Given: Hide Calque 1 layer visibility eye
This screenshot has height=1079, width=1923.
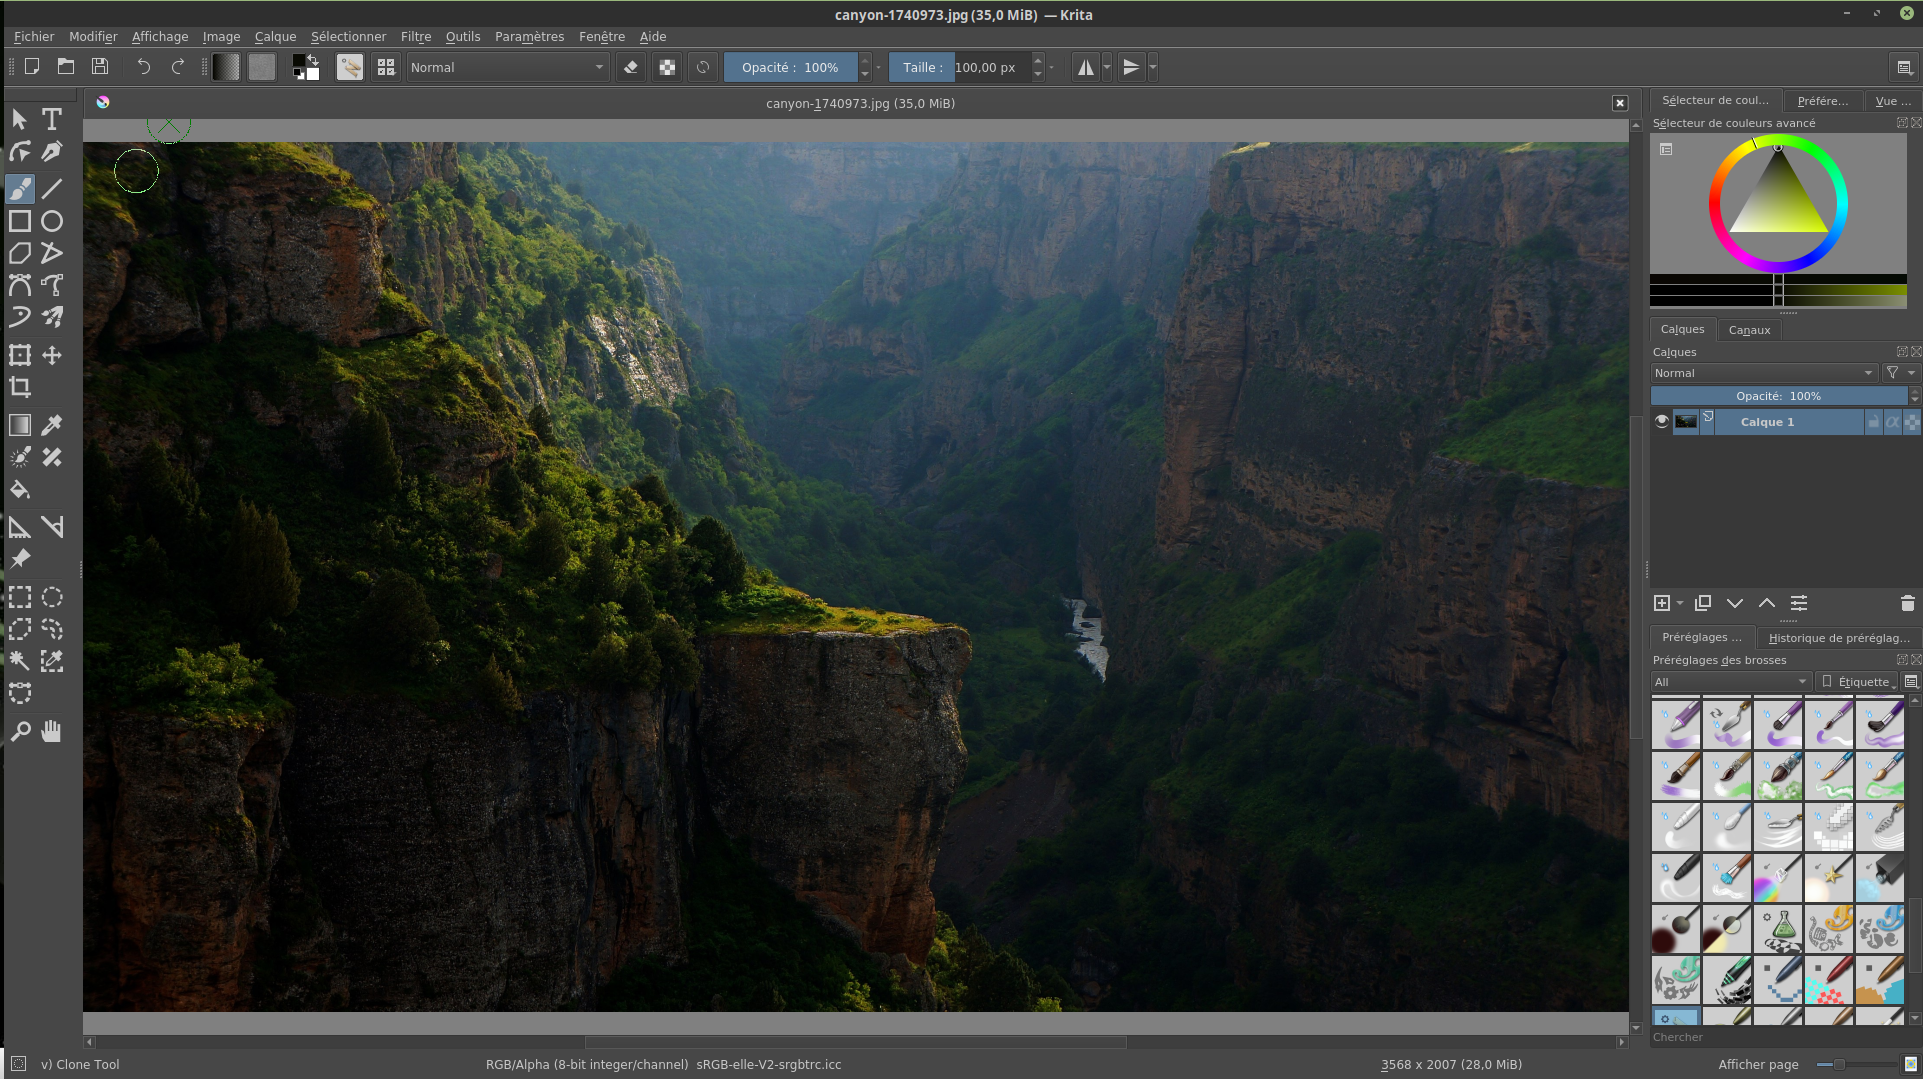Looking at the screenshot, I should tap(1662, 422).
